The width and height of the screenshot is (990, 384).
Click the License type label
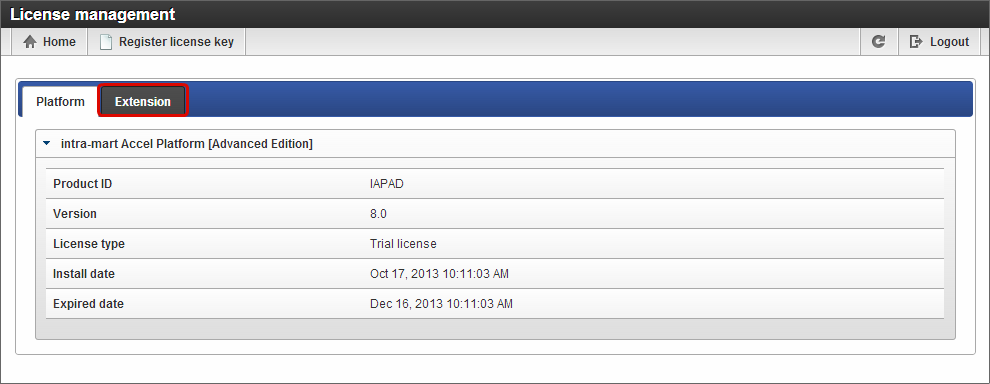click(x=89, y=243)
